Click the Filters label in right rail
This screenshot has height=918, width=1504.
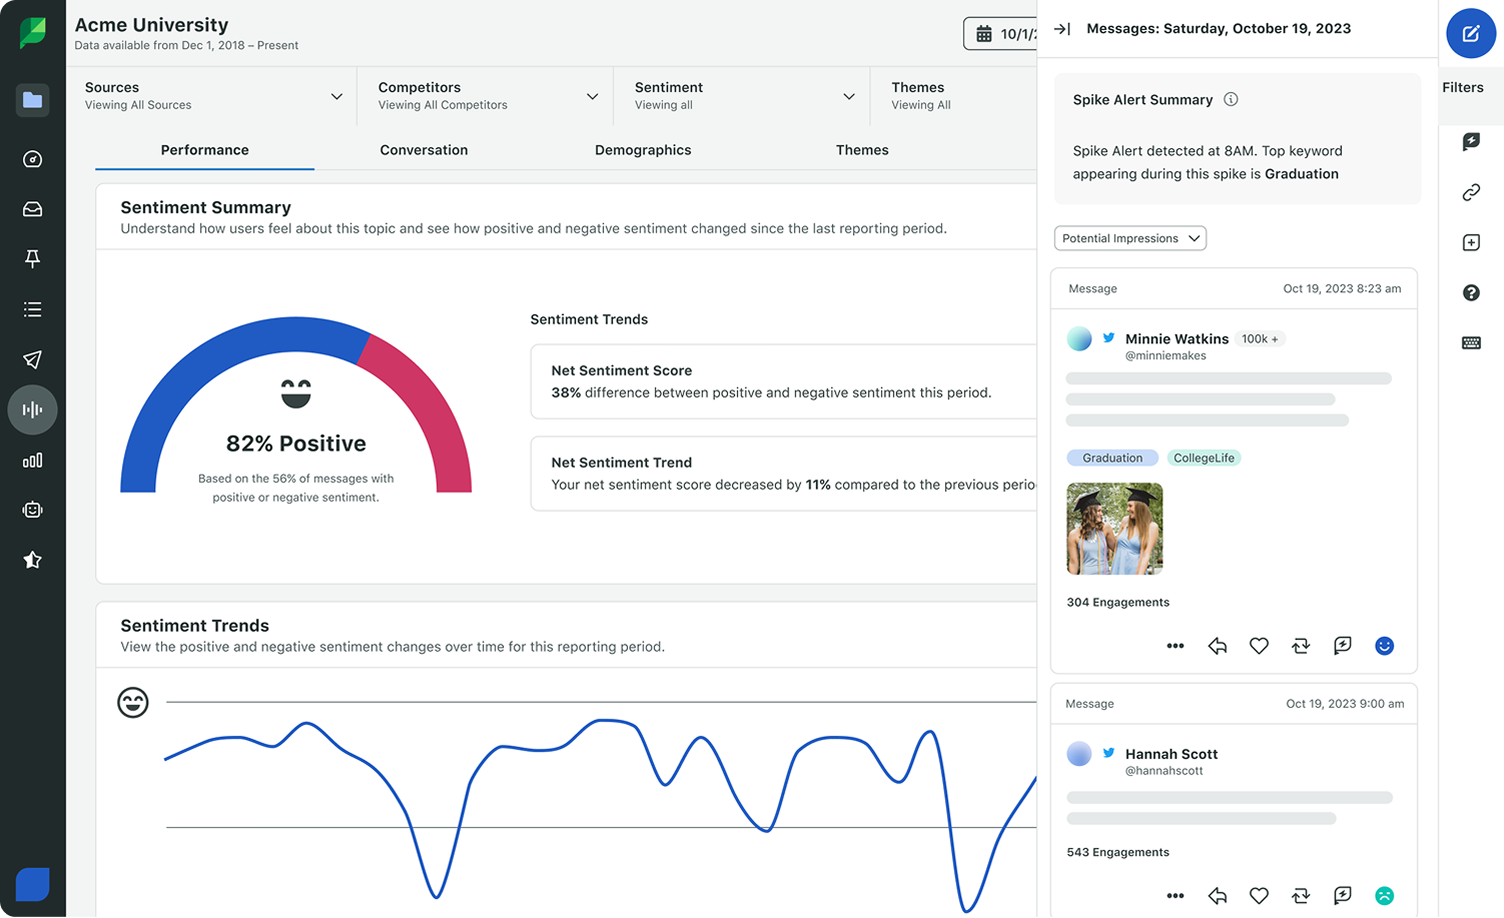(1464, 87)
